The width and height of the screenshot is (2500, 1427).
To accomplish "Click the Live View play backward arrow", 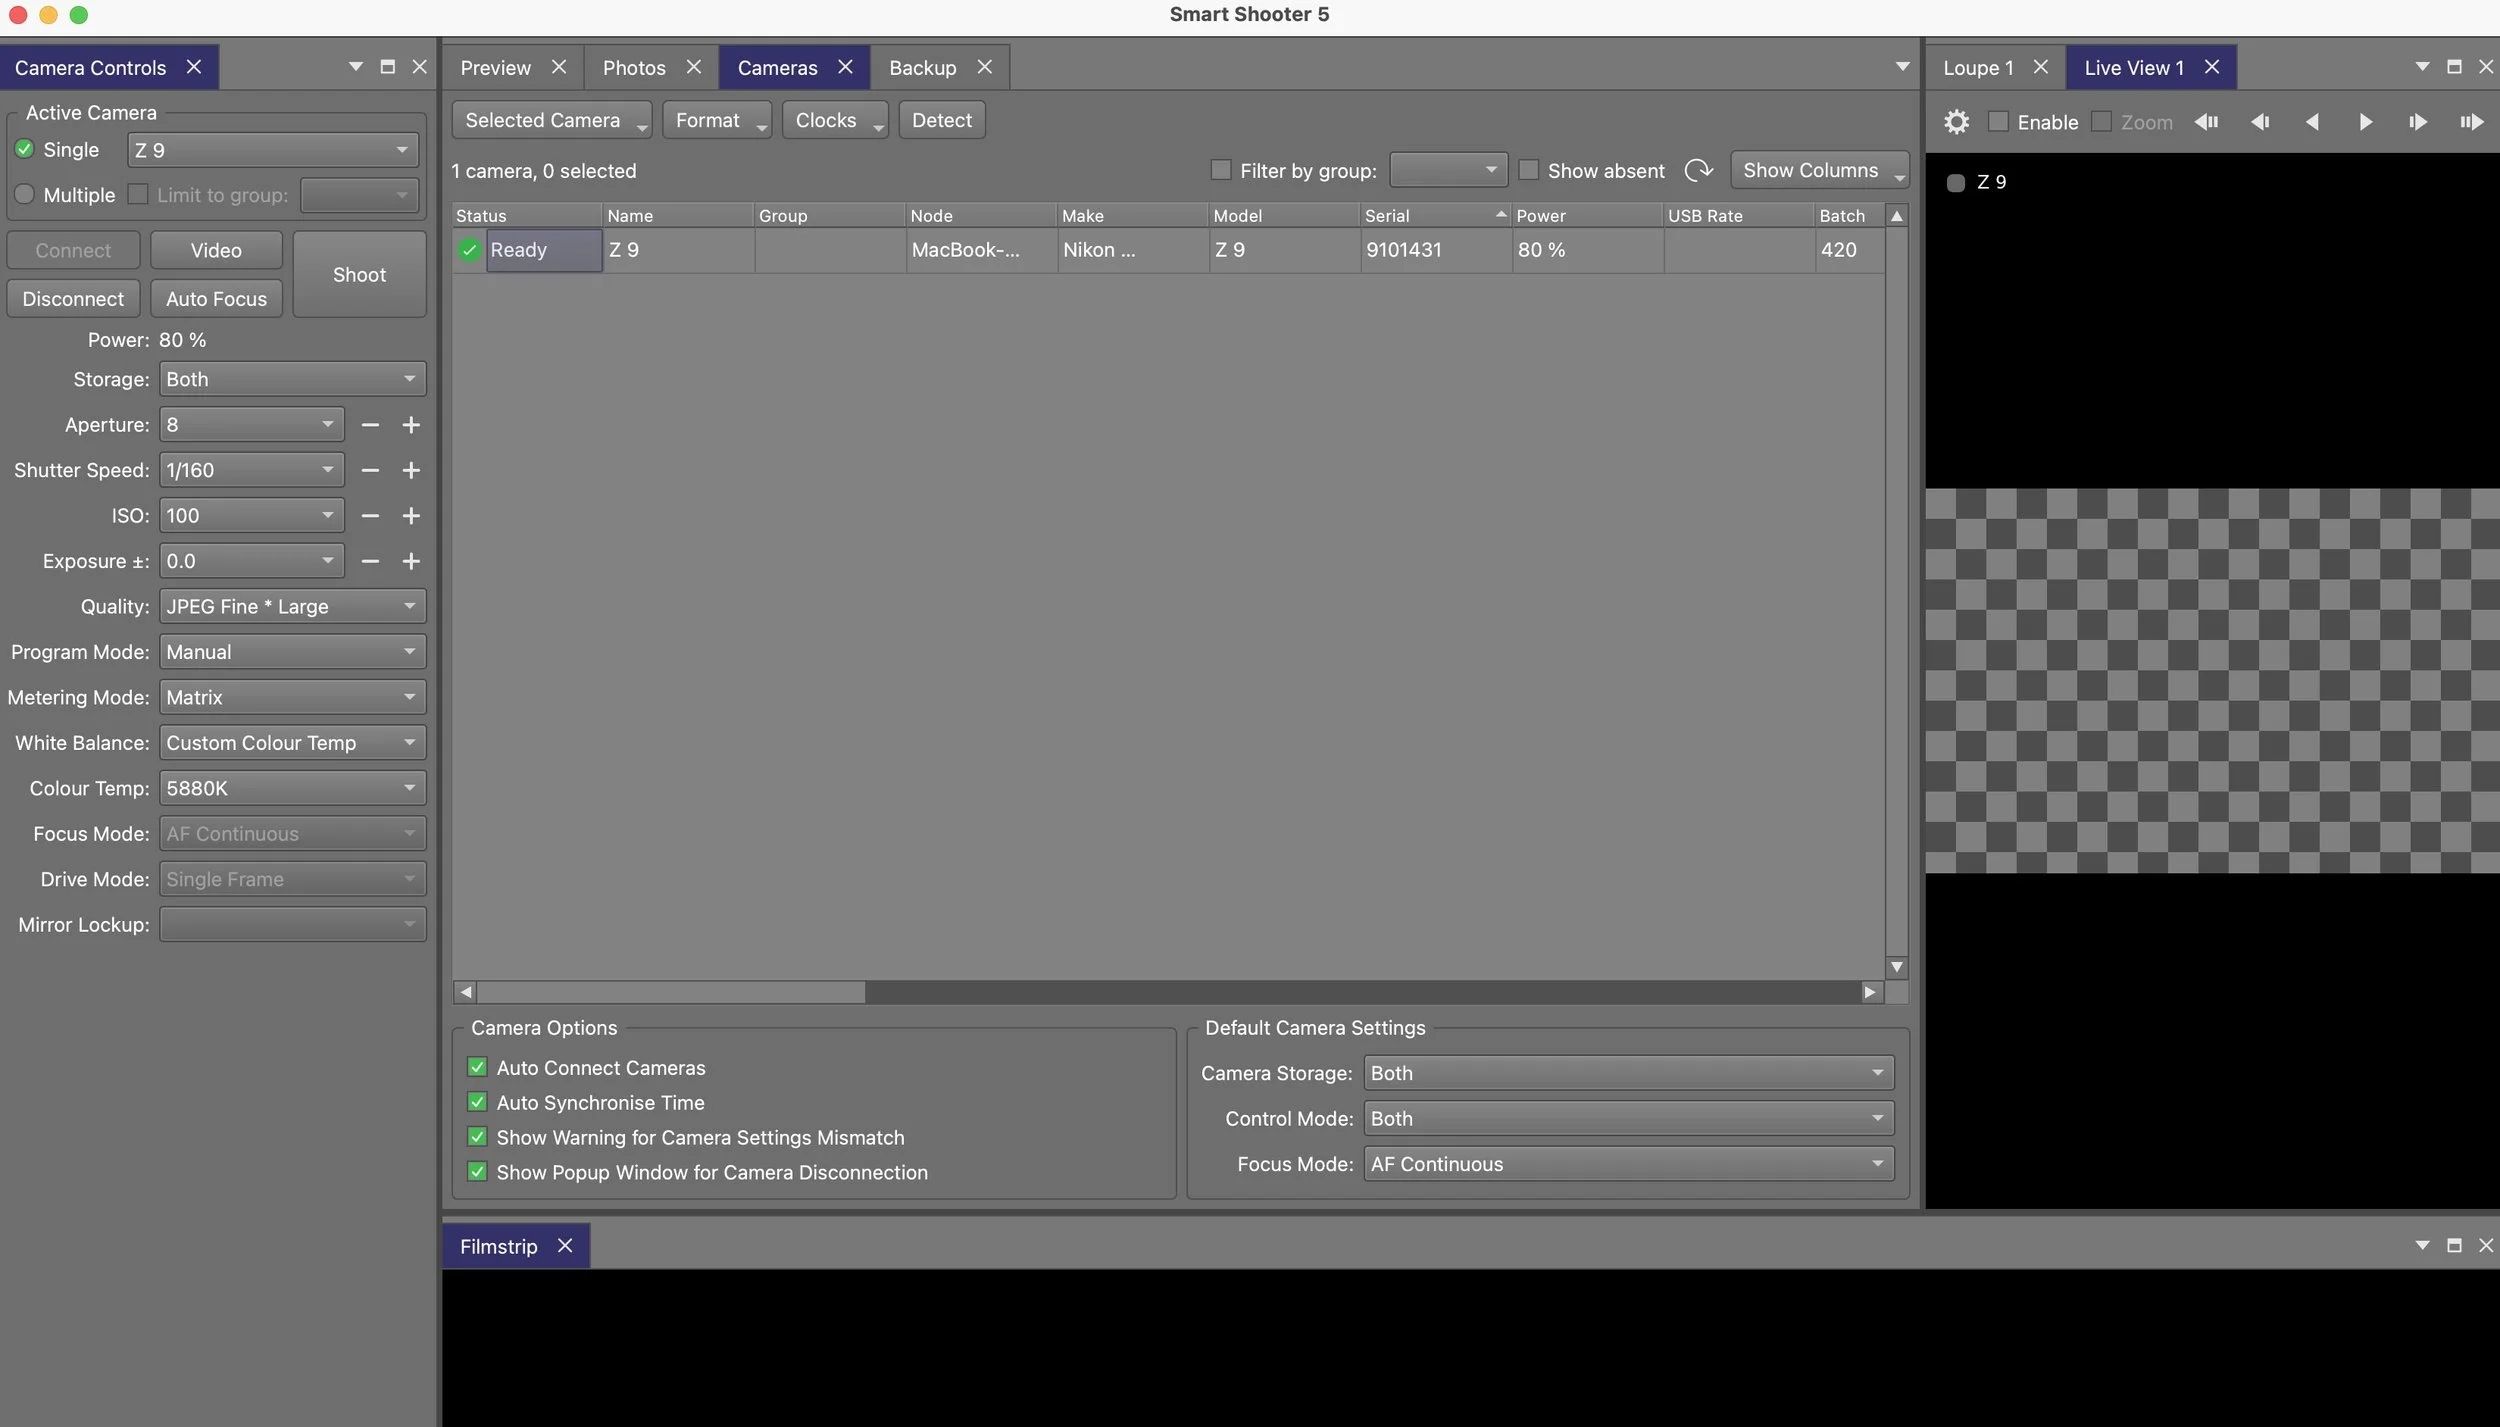I will click(2312, 122).
